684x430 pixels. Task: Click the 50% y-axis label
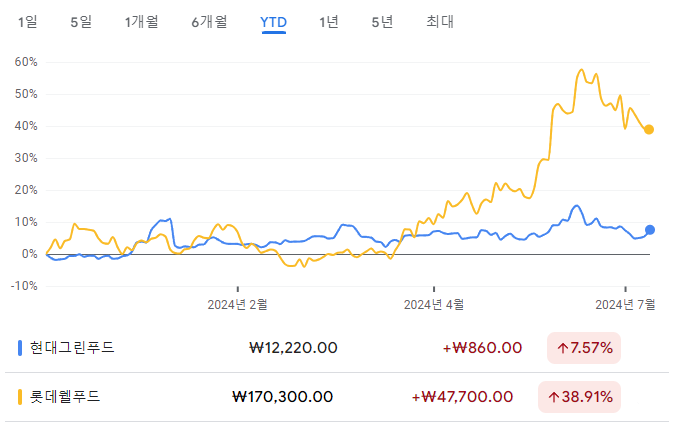[26, 94]
